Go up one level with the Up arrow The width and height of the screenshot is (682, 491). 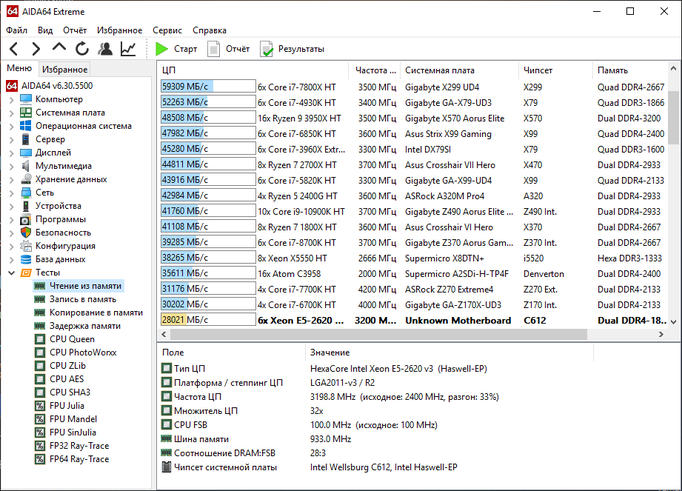point(59,48)
